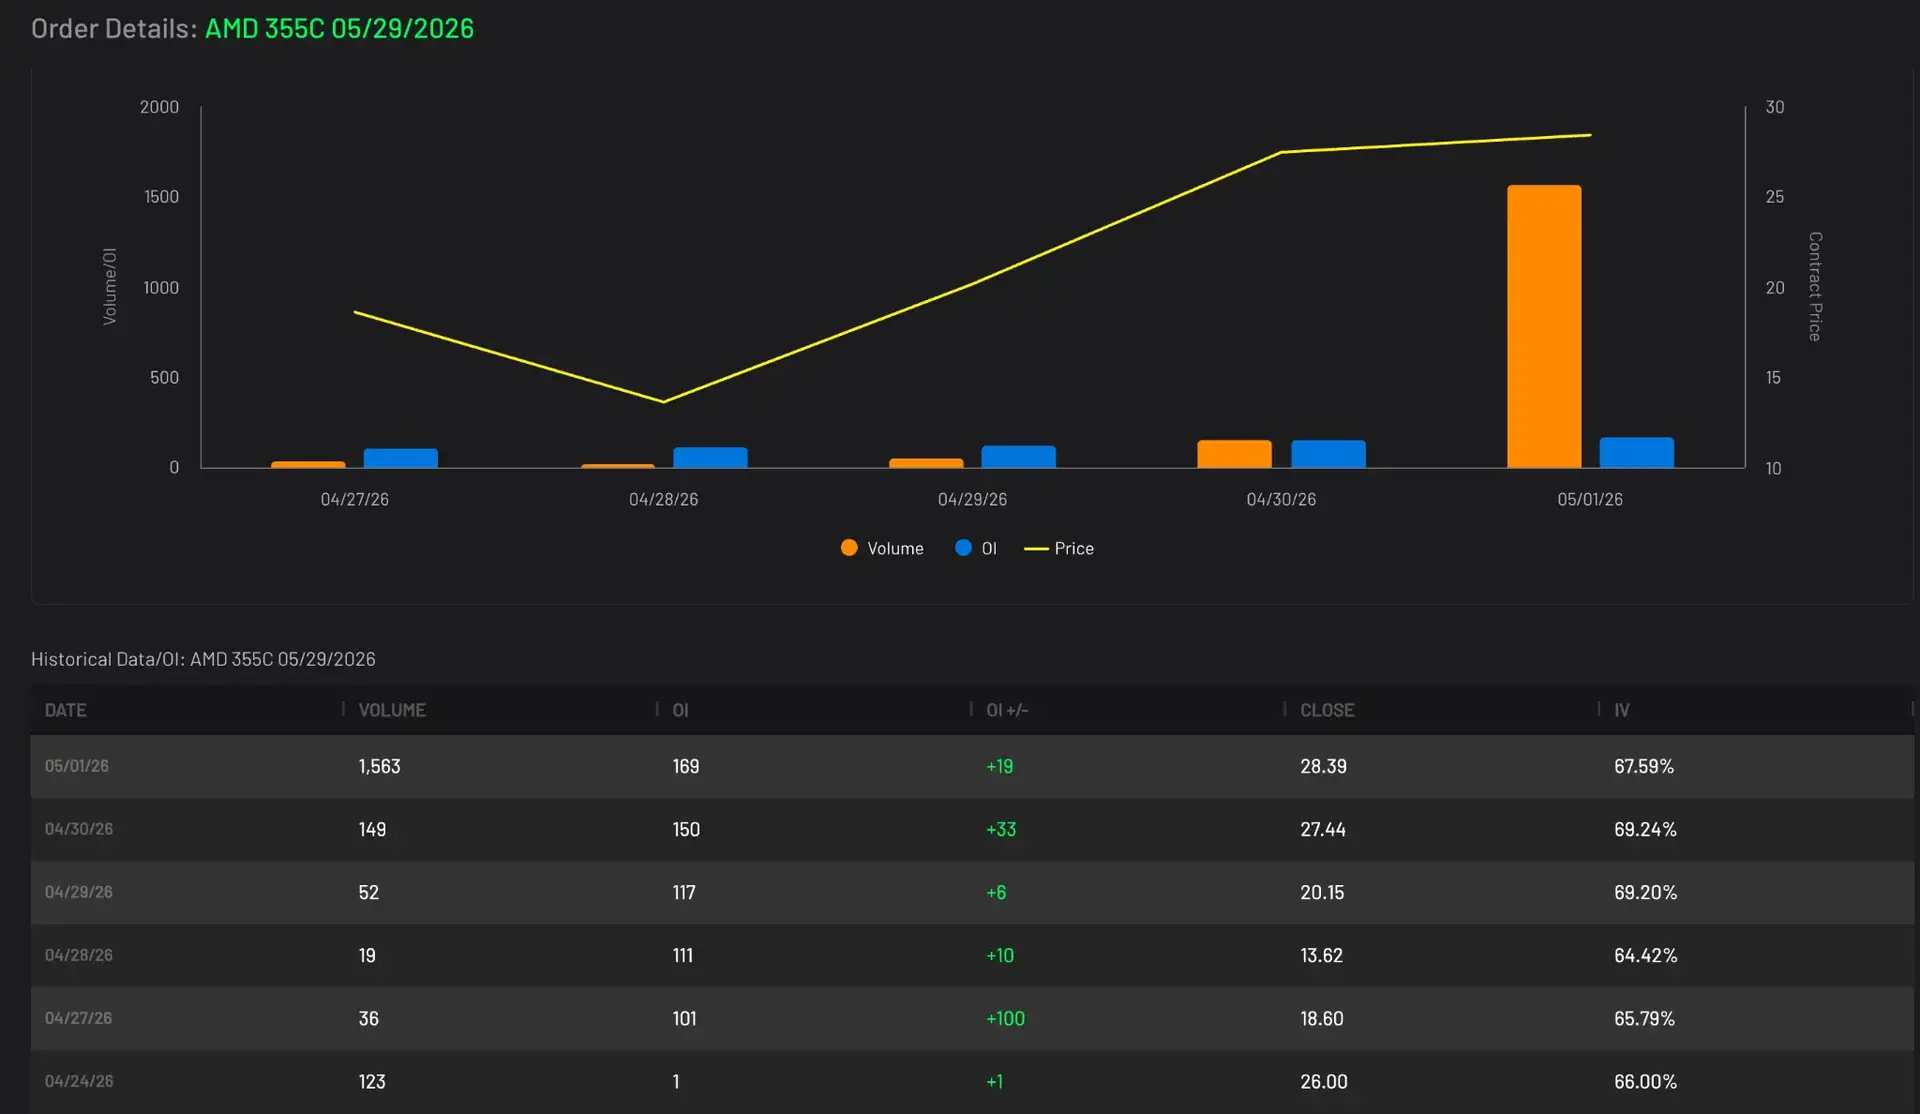Sort table by VOLUME column header
The height and width of the screenshot is (1114, 1920).
point(392,710)
